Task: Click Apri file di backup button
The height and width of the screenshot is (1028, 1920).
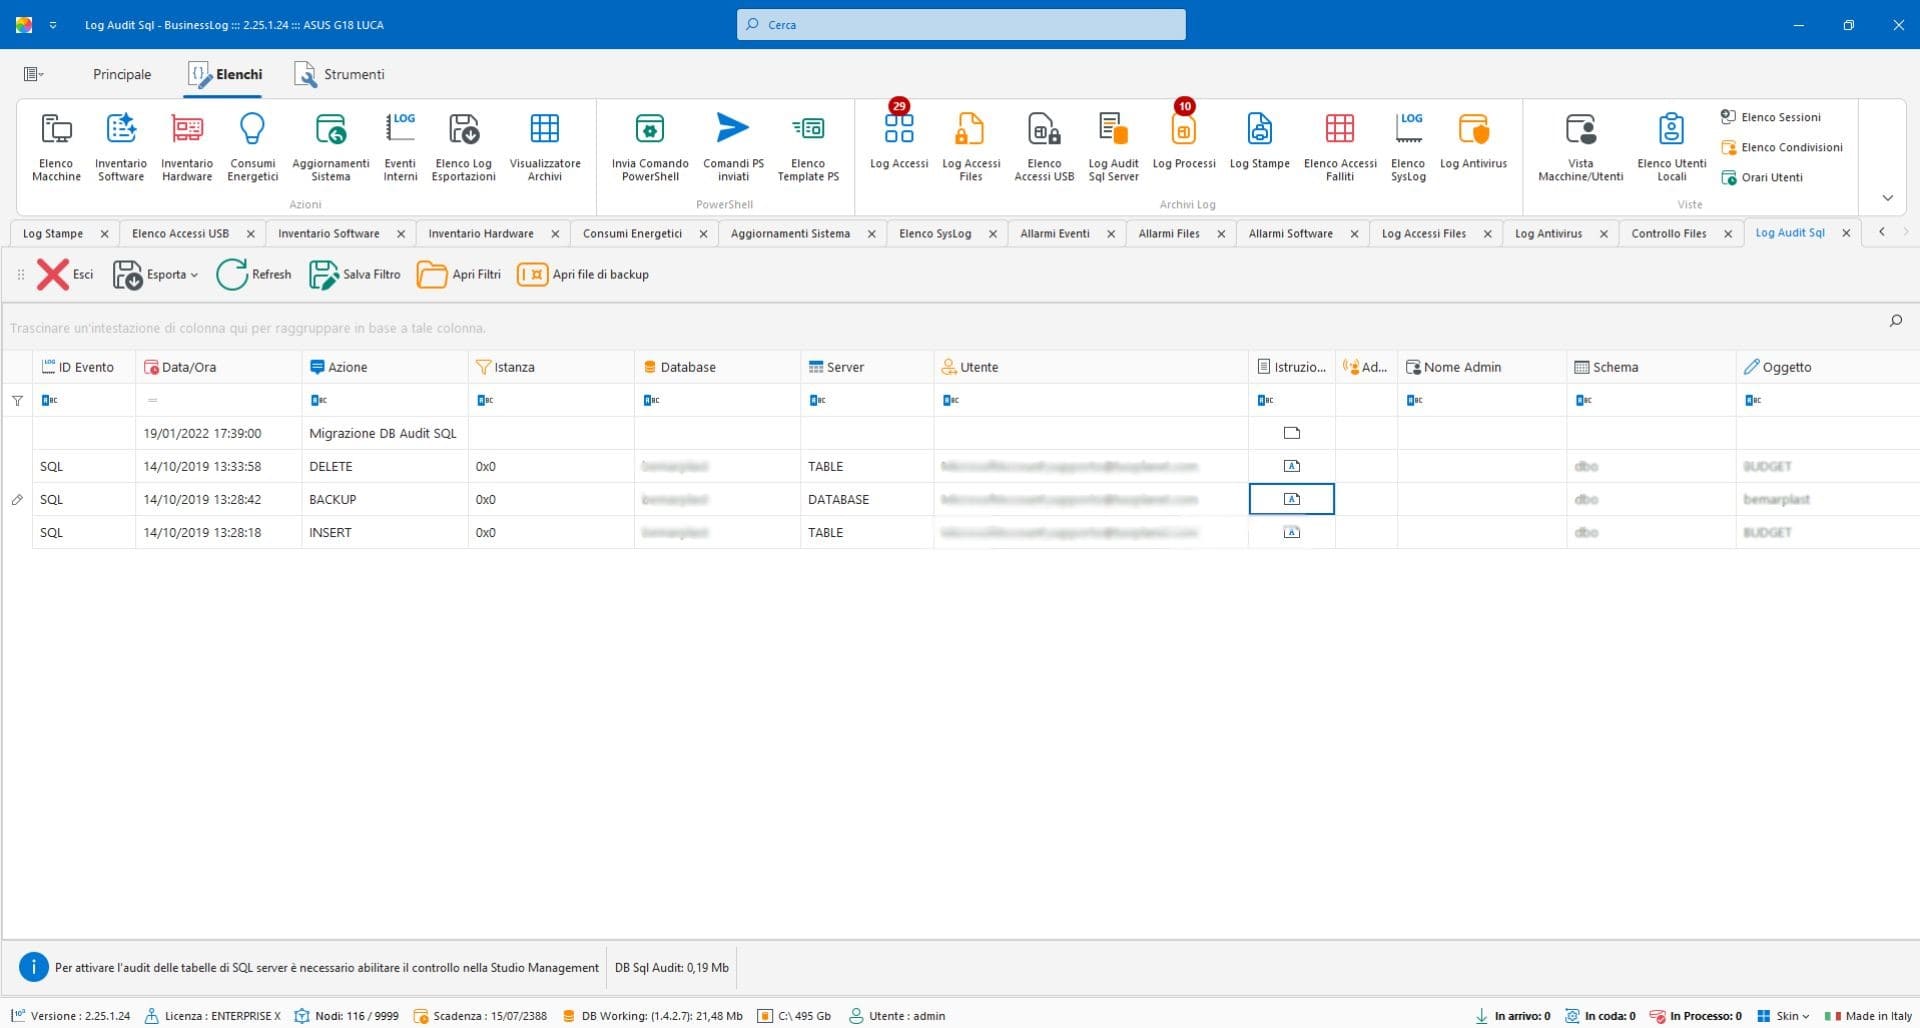Action: [583, 274]
